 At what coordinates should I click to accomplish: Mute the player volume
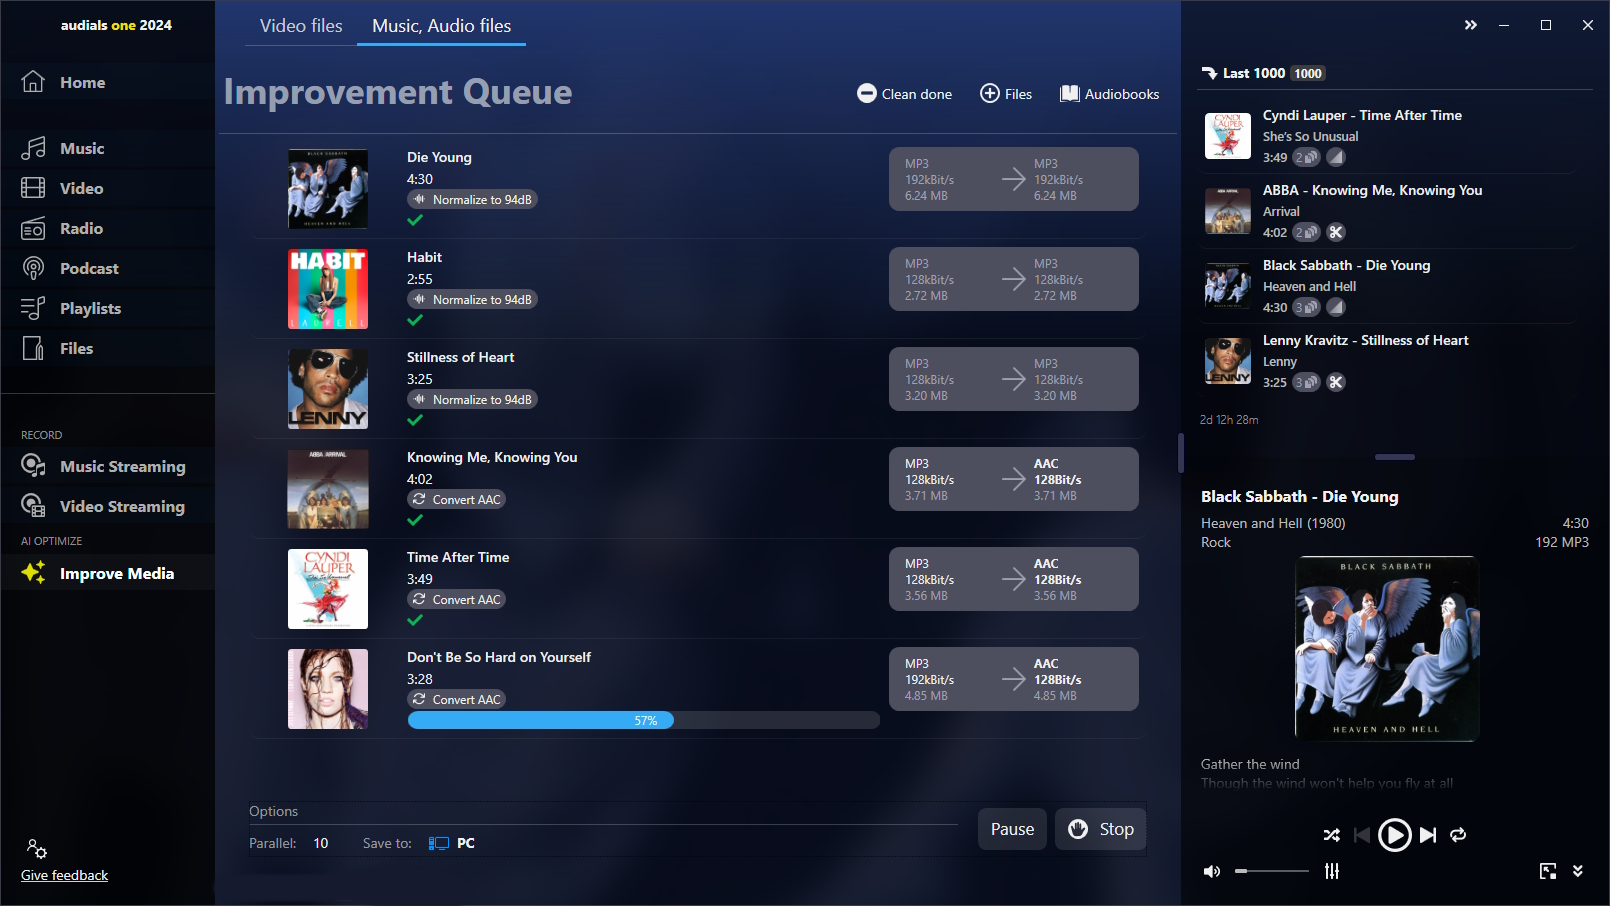[x=1212, y=871]
